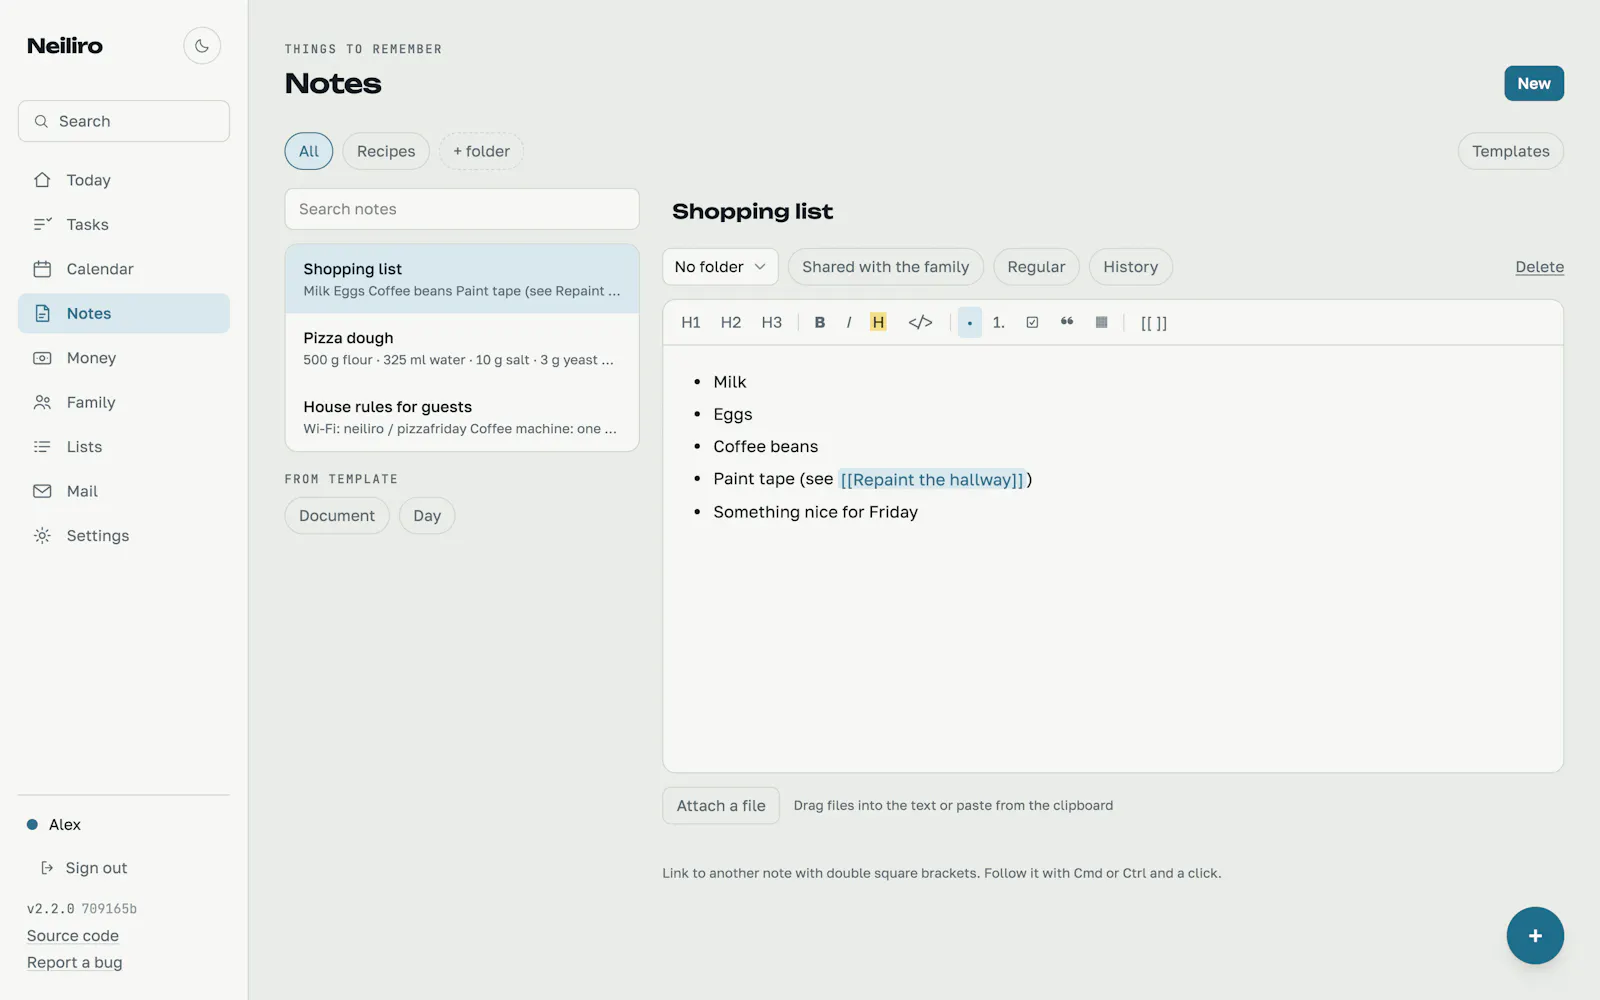Expand the No folder dropdown
The image size is (1600, 1000).
click(720, 267)
